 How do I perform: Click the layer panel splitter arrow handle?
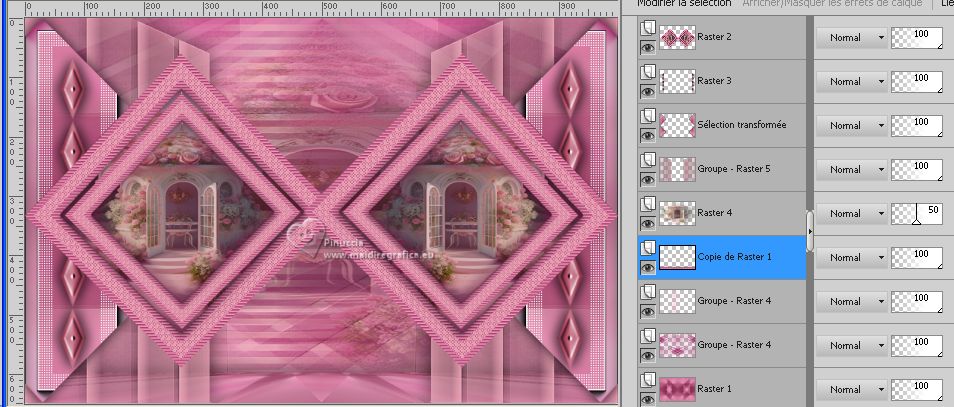810,231
